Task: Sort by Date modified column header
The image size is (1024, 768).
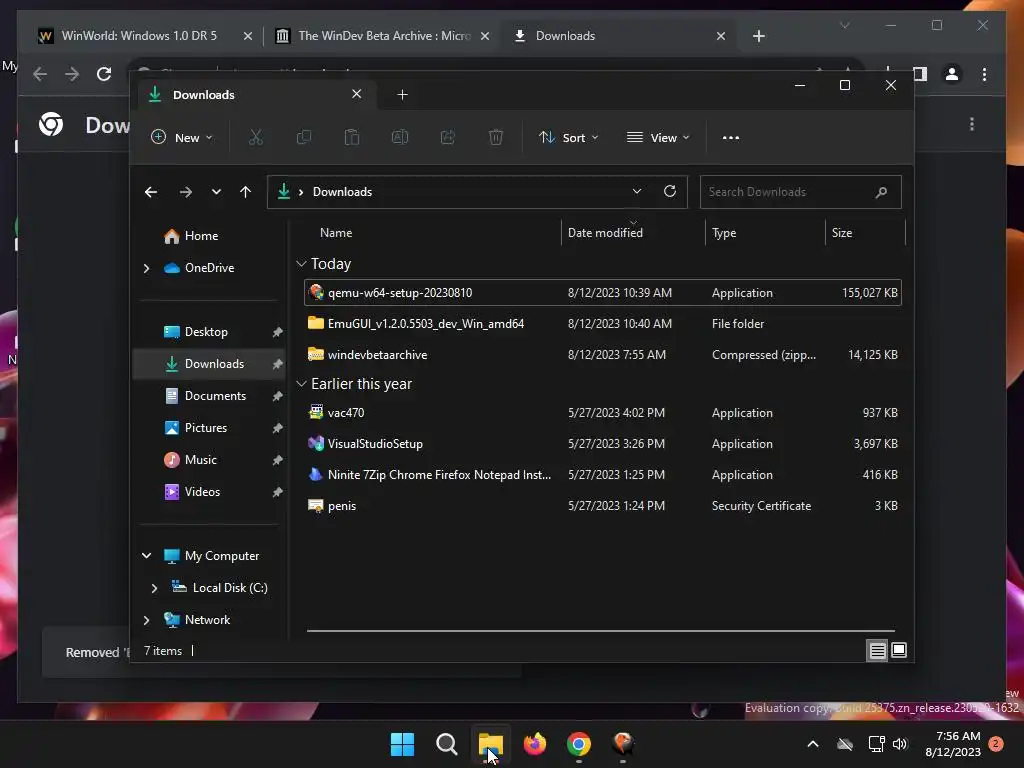Action: click(605, 233)
